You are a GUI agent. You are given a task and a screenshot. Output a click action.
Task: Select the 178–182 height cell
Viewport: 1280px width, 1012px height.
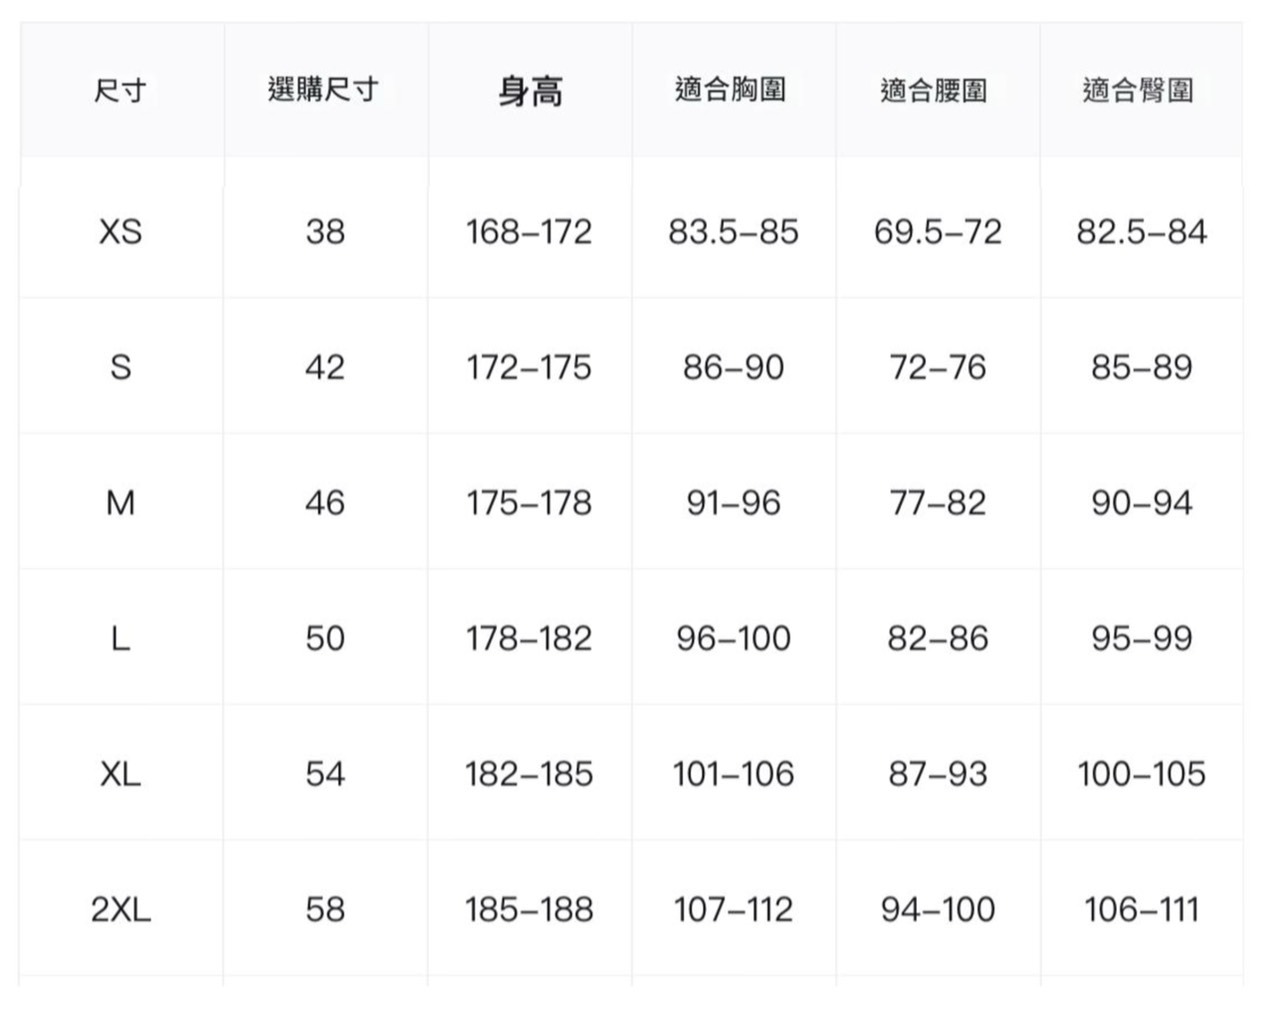[x=529, y=638]
